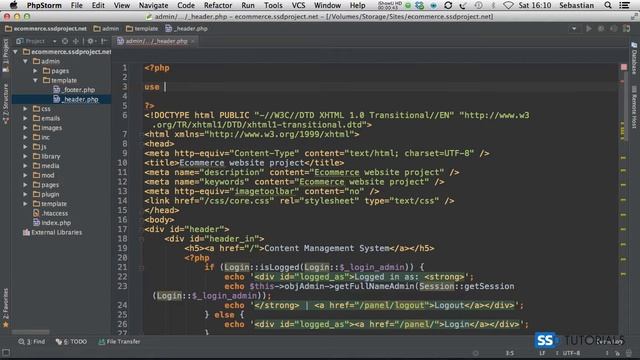Open the Database tool window on right edge
This screenshot has height=360, width=640.
(634, 58)
